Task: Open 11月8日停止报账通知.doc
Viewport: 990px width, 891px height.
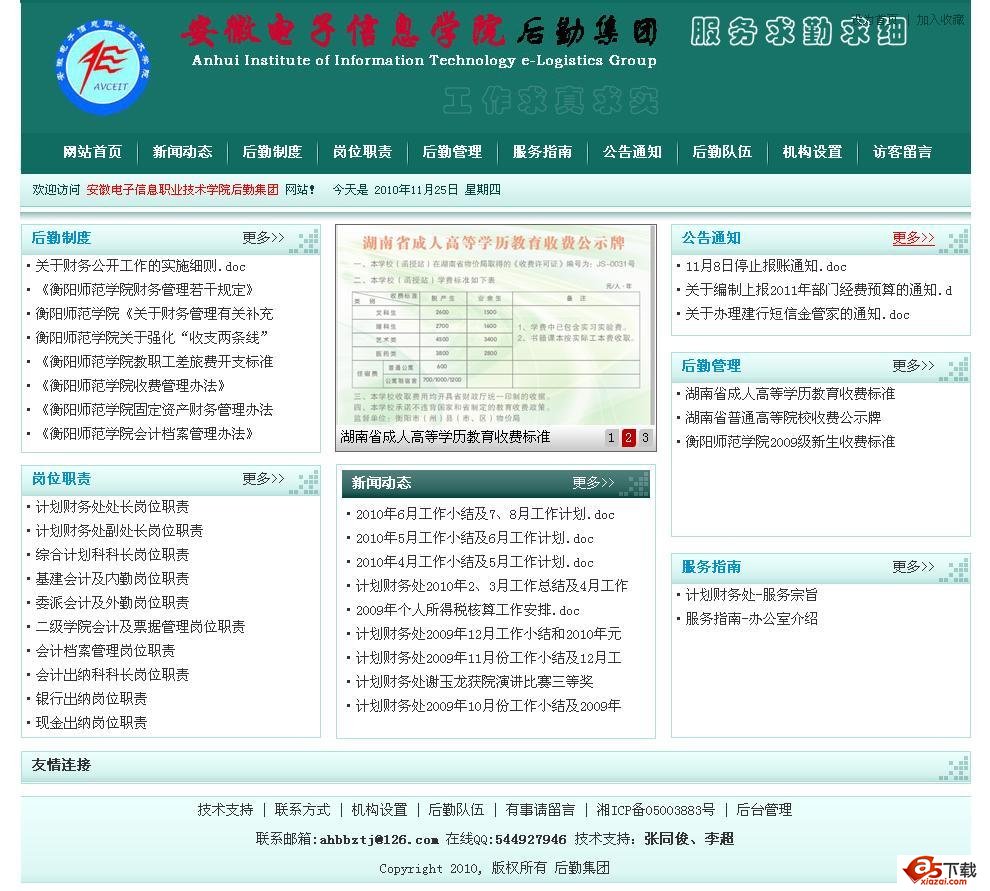Action: point(766,266)
